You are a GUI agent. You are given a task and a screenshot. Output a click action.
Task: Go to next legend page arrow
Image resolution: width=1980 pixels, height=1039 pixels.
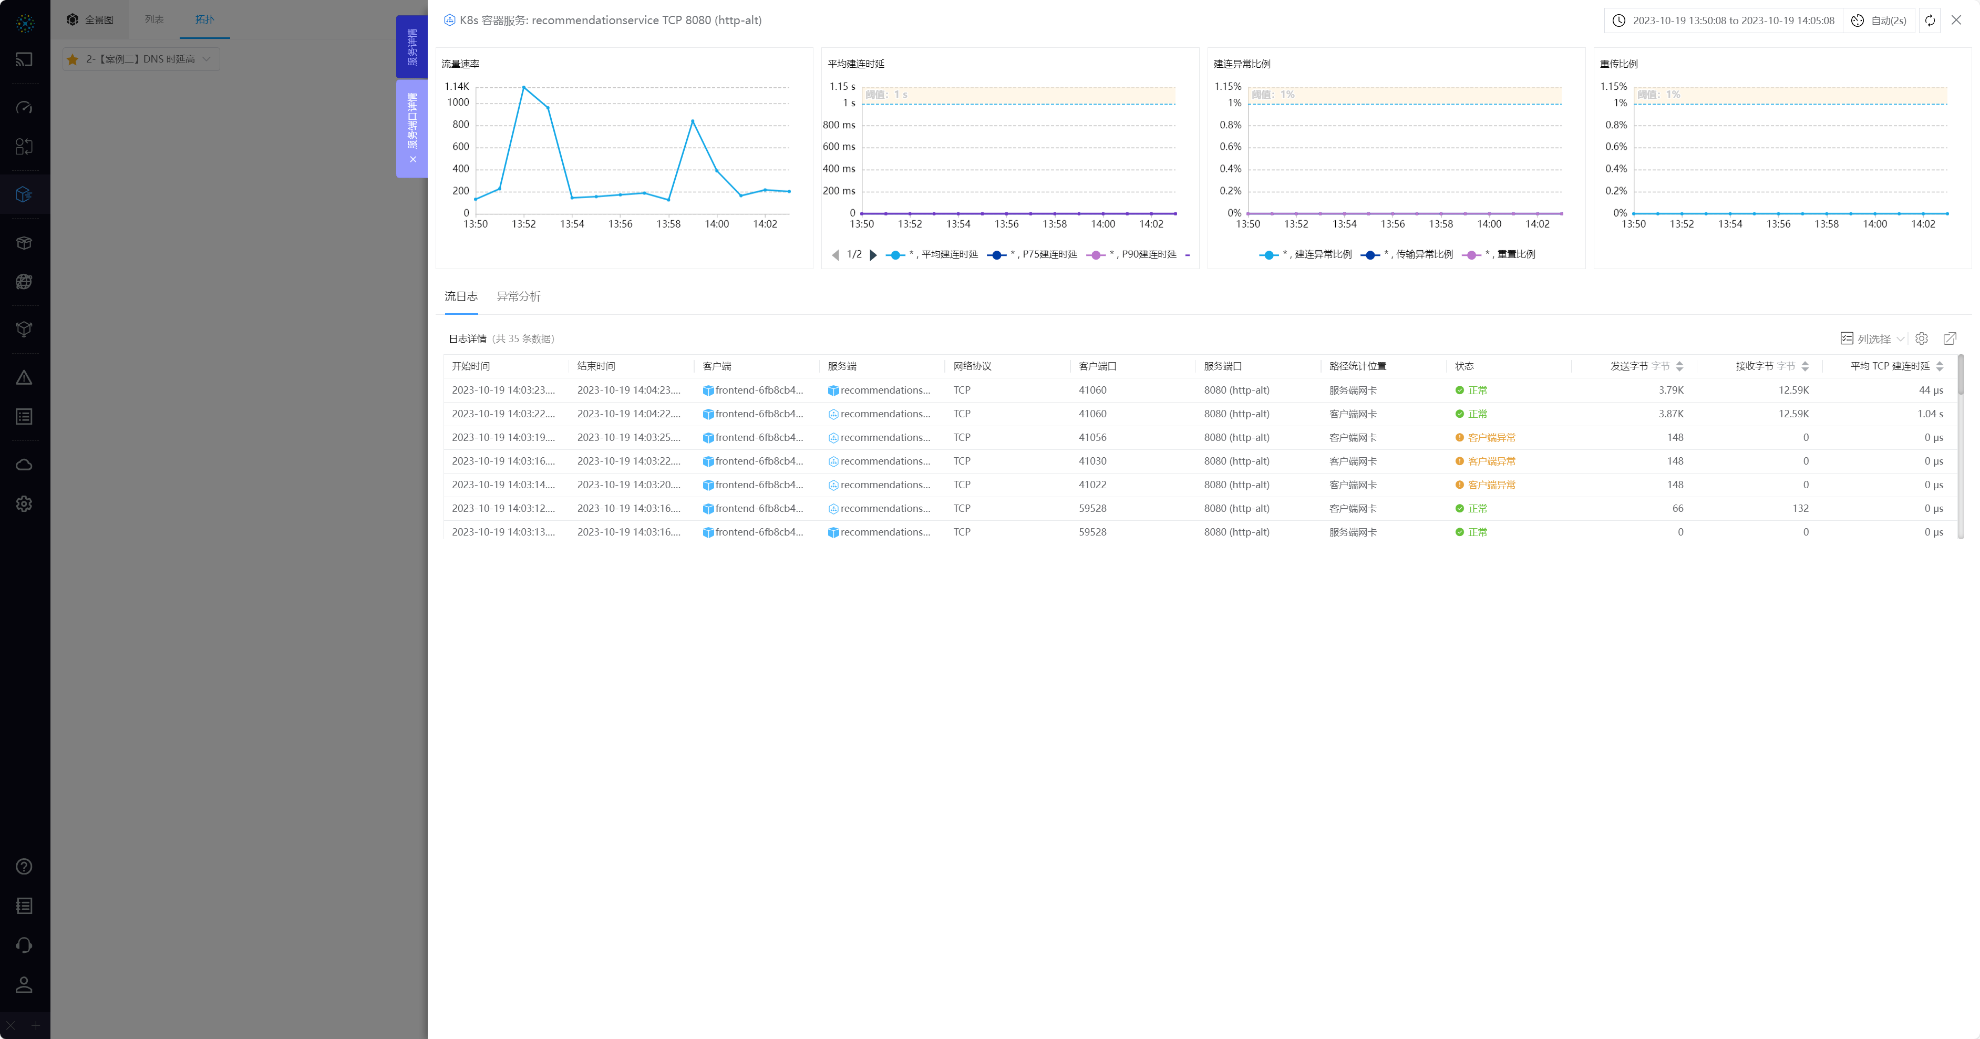coord(873,255)
